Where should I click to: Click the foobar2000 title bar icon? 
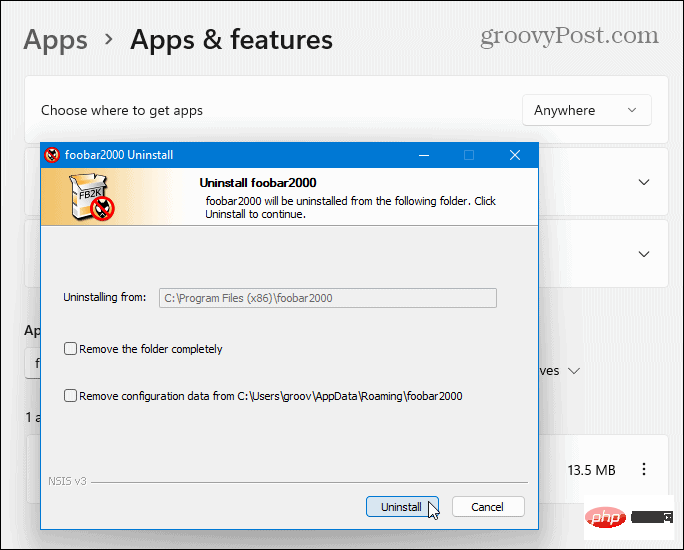pyautogui.click(x=52, y=155)
